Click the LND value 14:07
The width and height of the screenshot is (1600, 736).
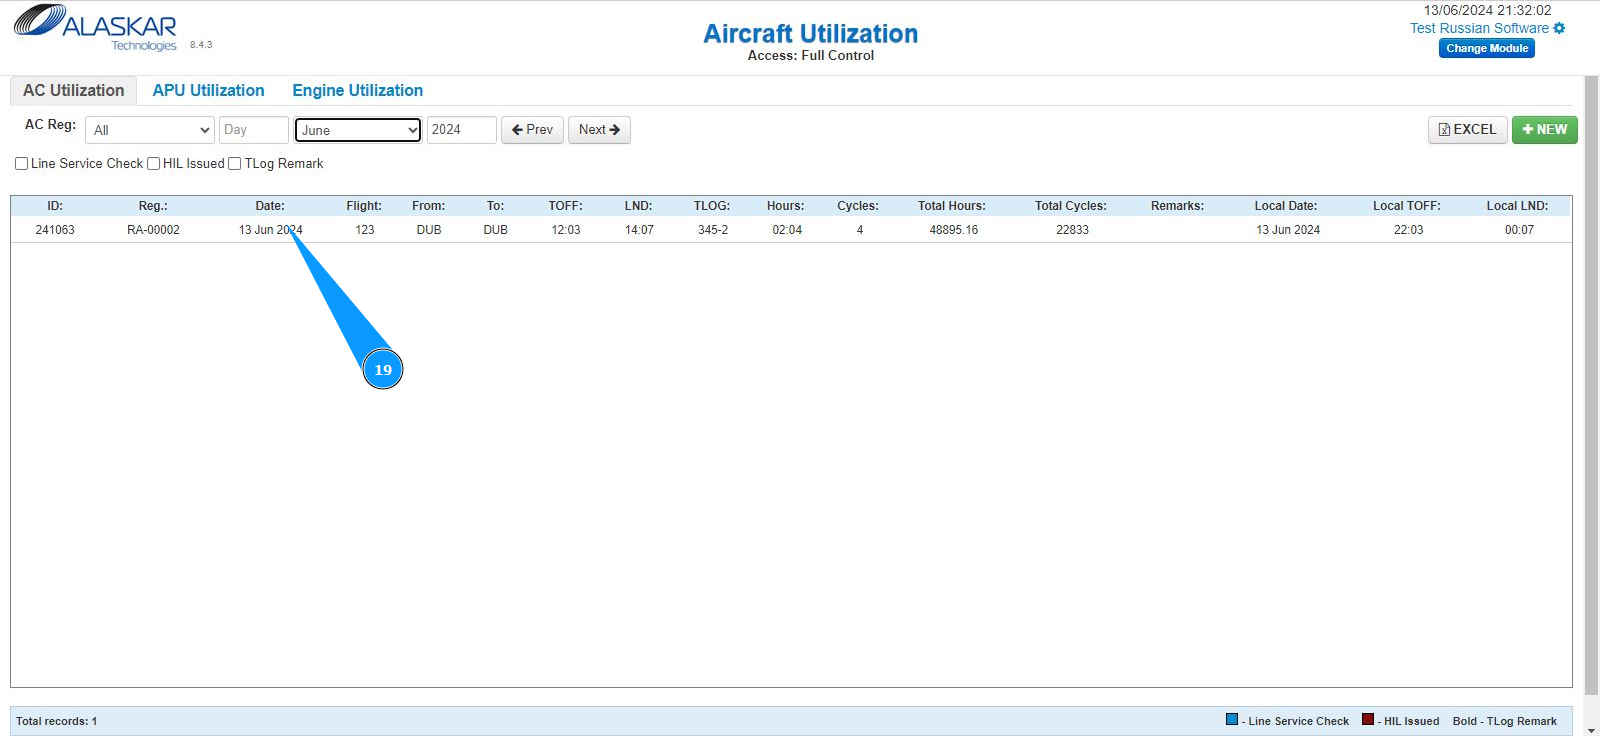click(x=639, y=230)
